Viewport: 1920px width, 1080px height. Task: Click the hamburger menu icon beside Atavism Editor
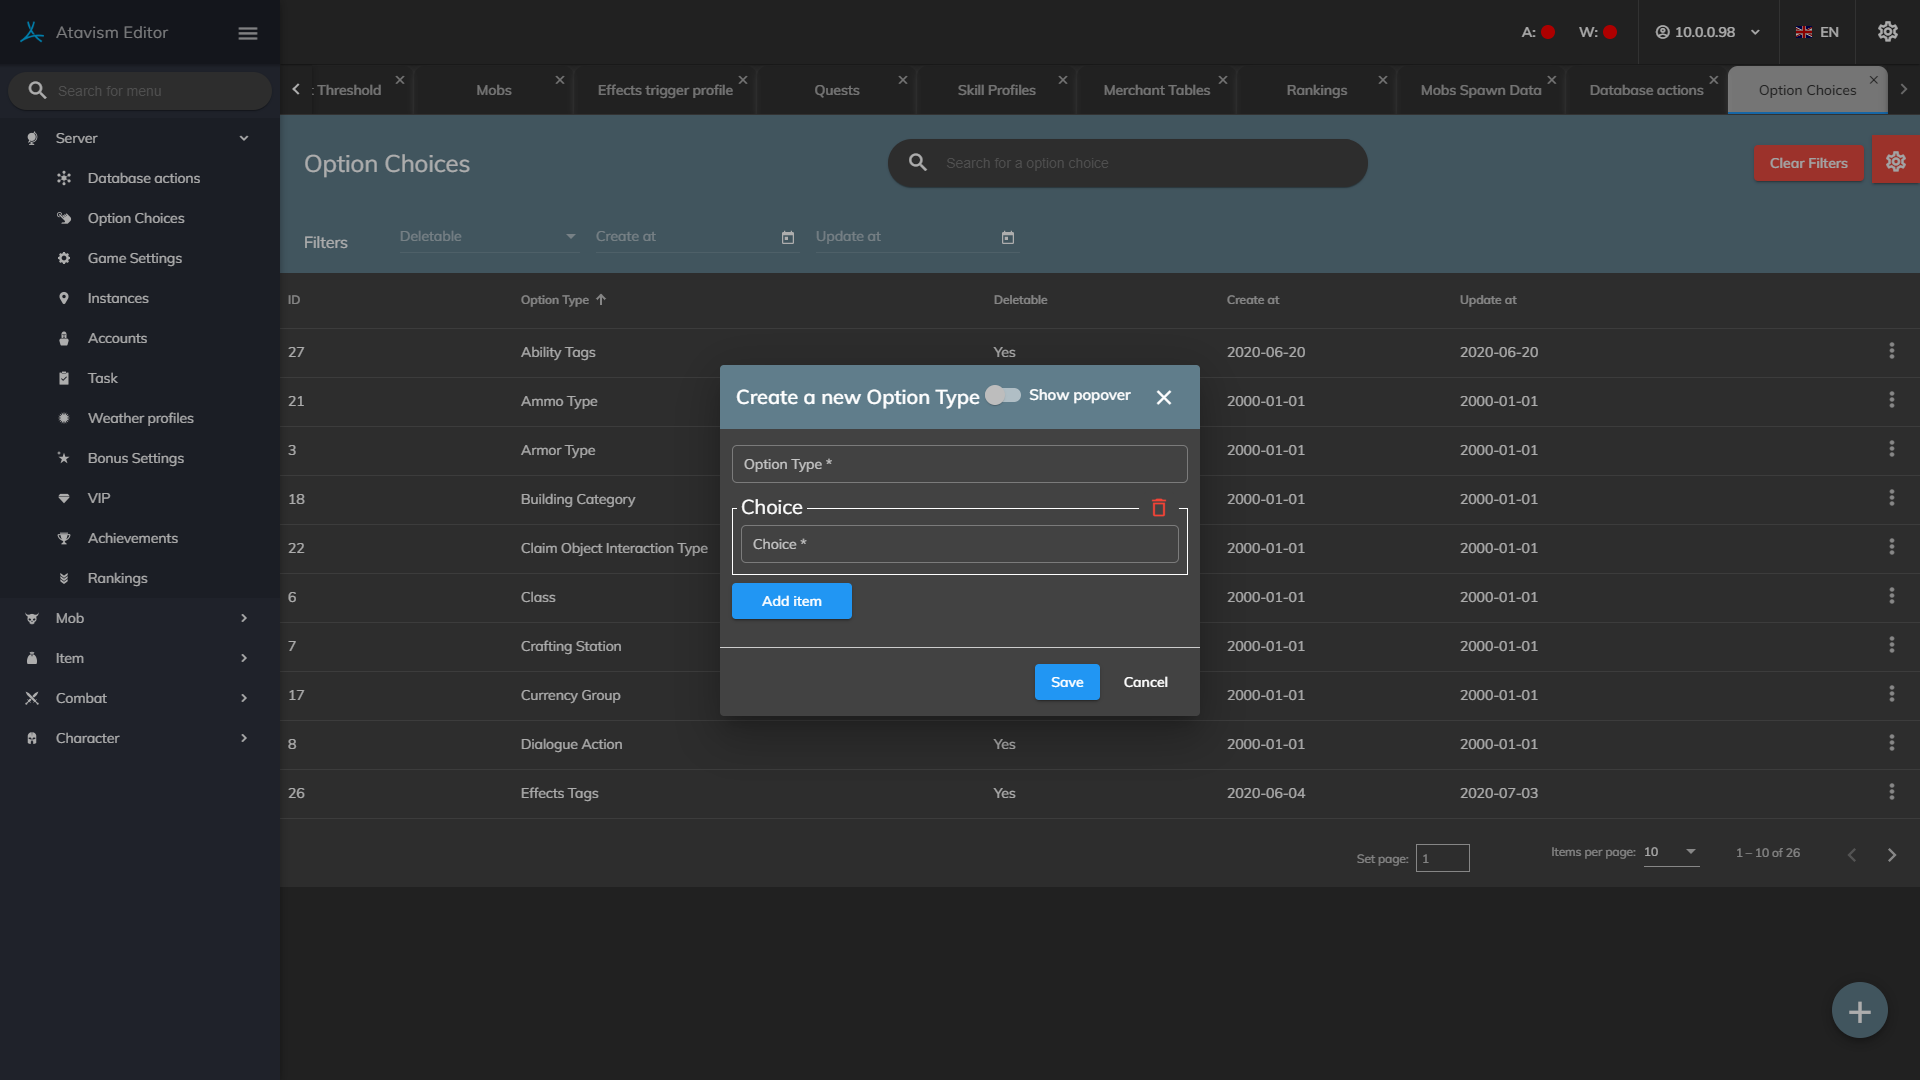[x=248, y=33]
